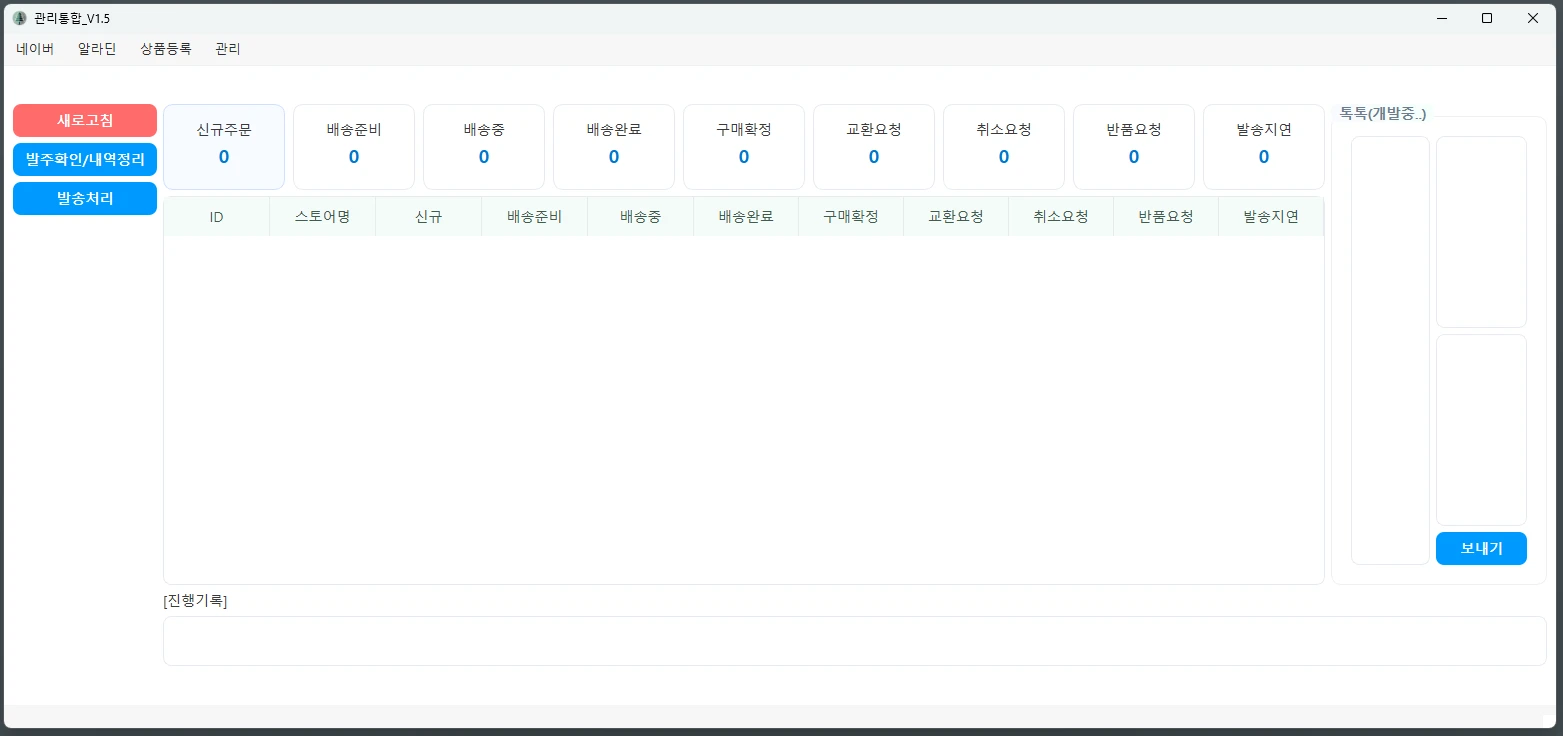This screenshot has height=736, width=1563.
Task: Select the 발송지연 status card
Action: 1264,147
